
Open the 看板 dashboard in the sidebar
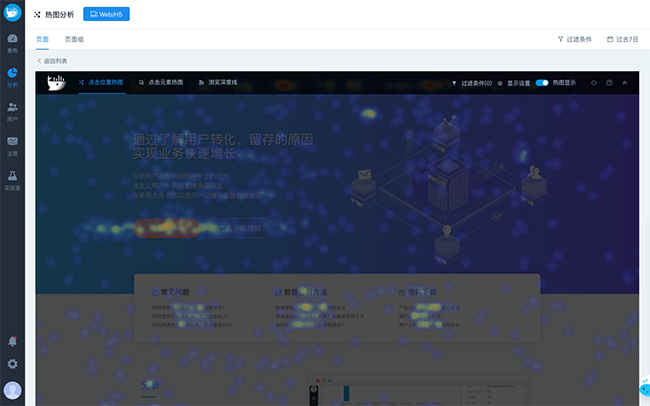pyautogui.click(x=12, y=43)
